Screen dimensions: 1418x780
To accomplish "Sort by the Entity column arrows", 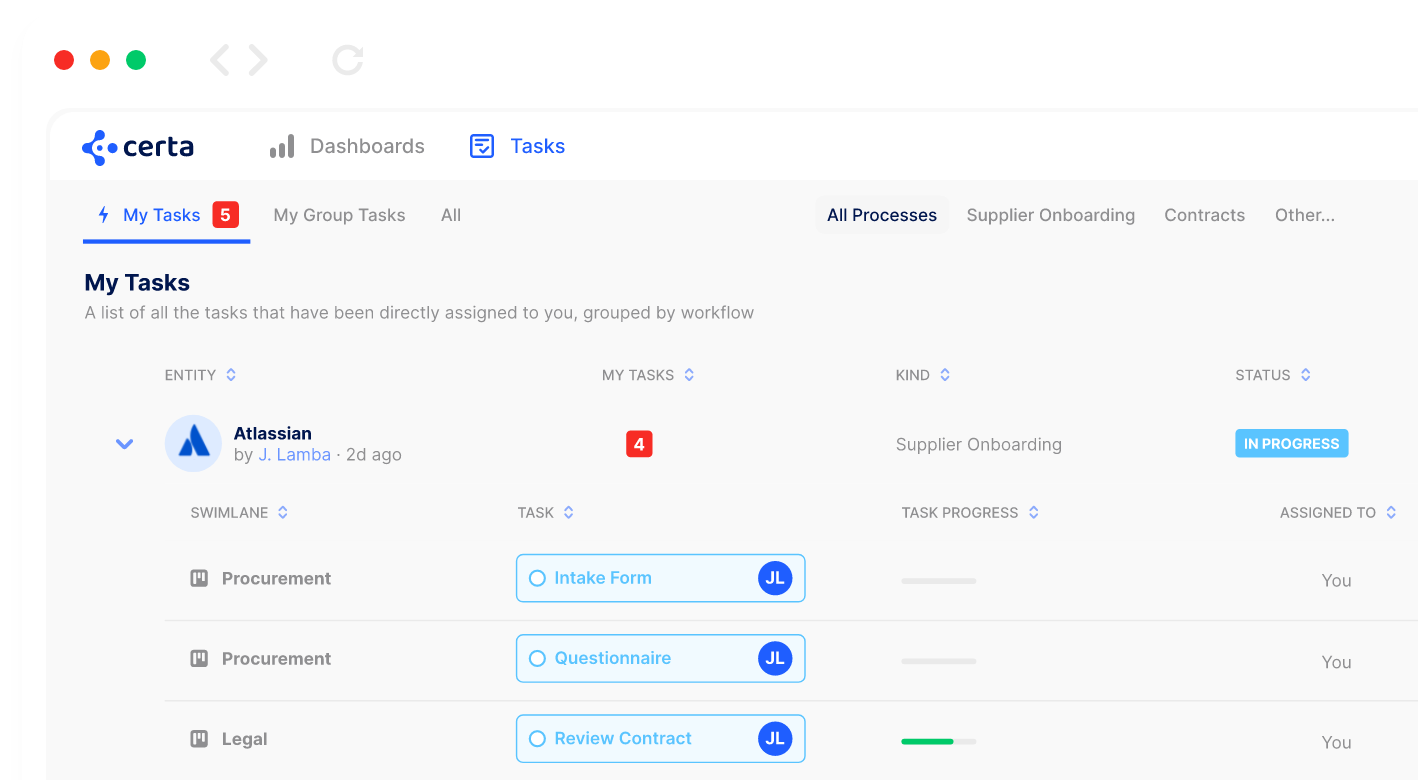I will point(231,375).
